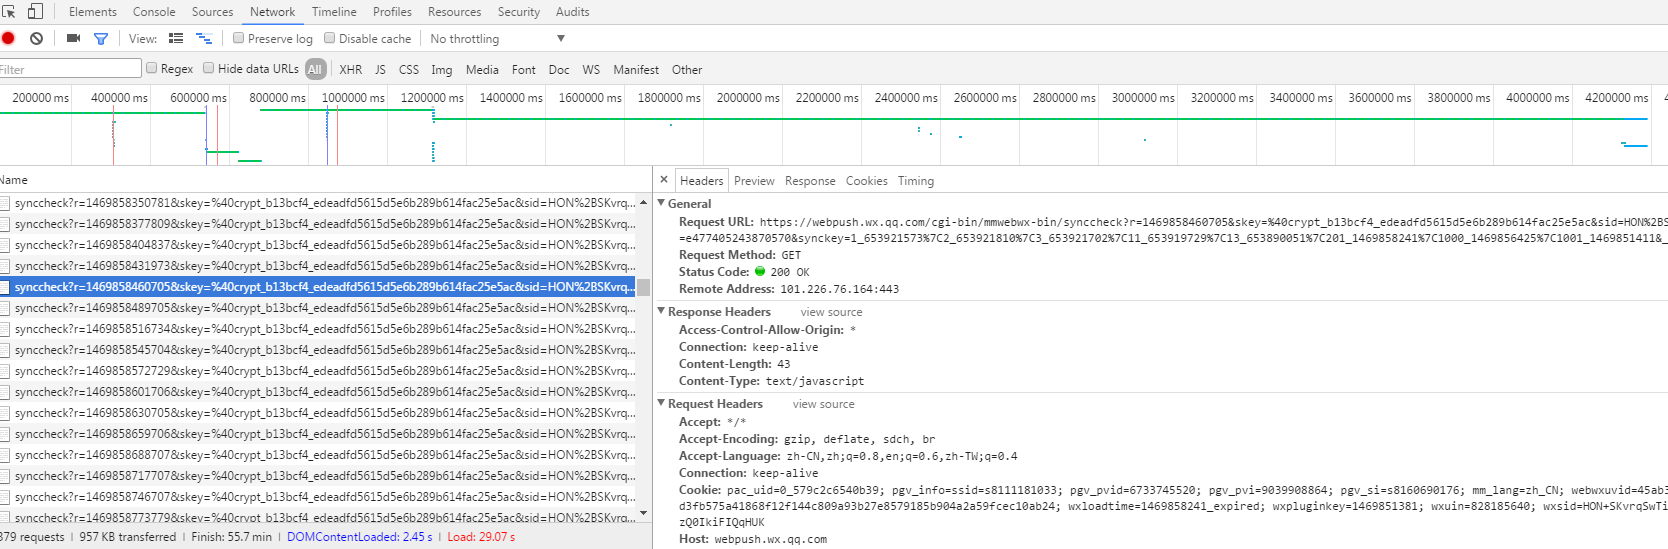Viewport: 1668px width, 549px height.
Task: Select request syncheck?r=1469858601706
Action: pyautogui.click(x=318, y=391)
